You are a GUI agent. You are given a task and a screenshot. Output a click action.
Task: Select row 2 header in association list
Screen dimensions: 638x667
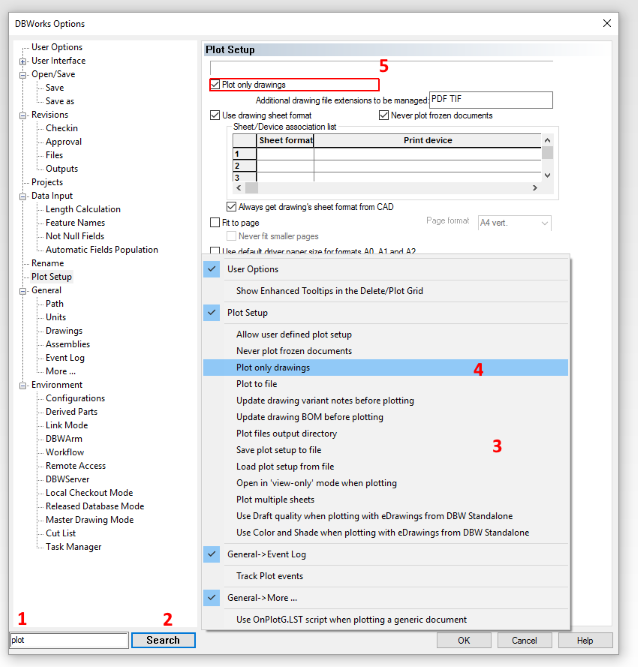(245, 166)
